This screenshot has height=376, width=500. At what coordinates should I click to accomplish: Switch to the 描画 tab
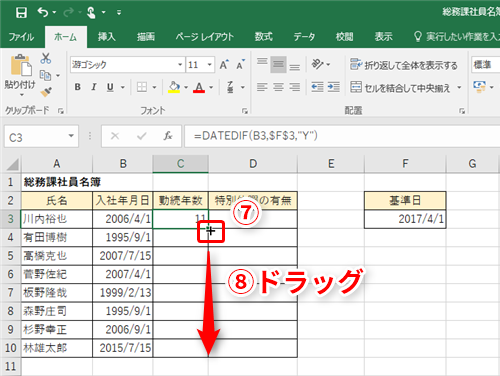pyautogui.click(x=146, y=37)
